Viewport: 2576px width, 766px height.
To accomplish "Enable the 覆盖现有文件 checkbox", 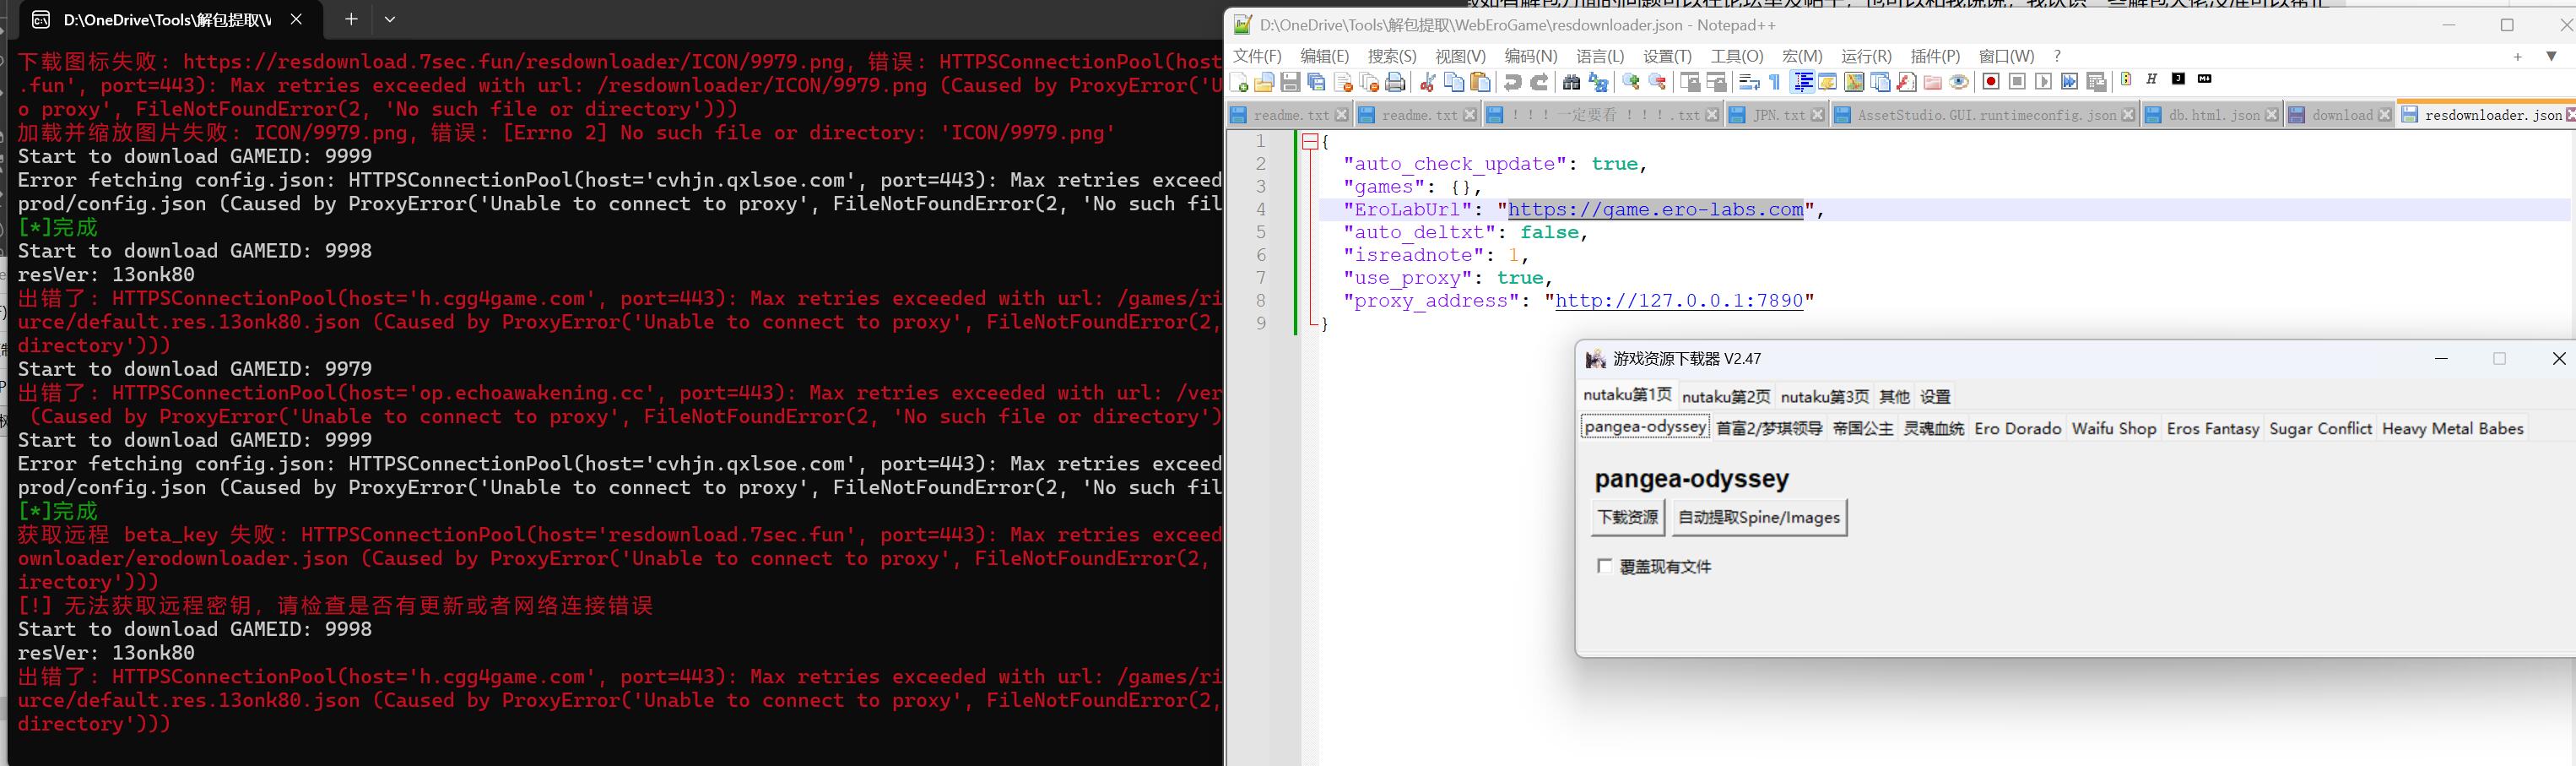I will [x=1605, y=566].
